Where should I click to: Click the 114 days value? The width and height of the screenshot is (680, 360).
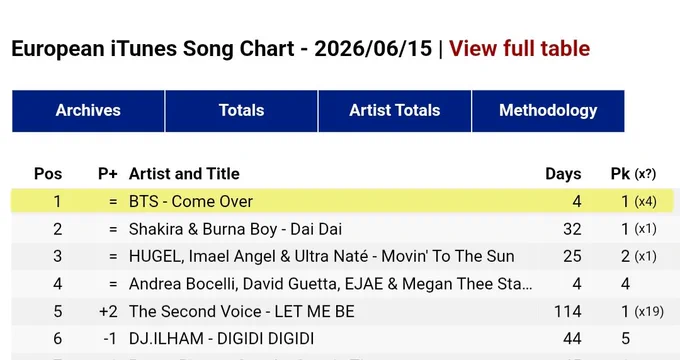pos(568,311)
